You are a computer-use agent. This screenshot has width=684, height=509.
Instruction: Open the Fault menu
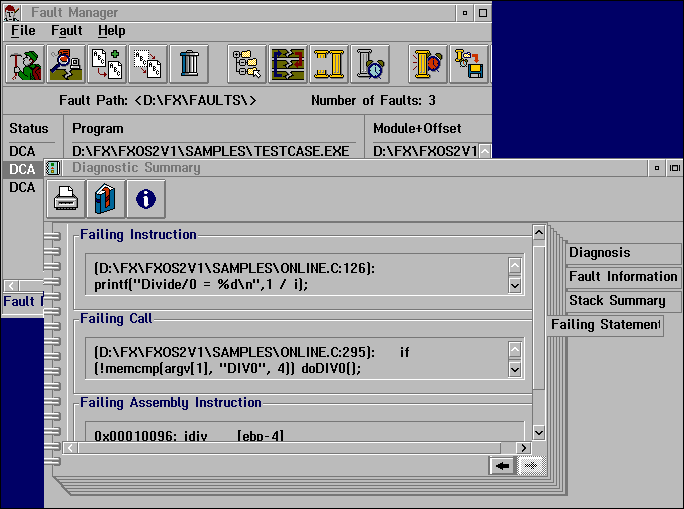pos(67,31)
